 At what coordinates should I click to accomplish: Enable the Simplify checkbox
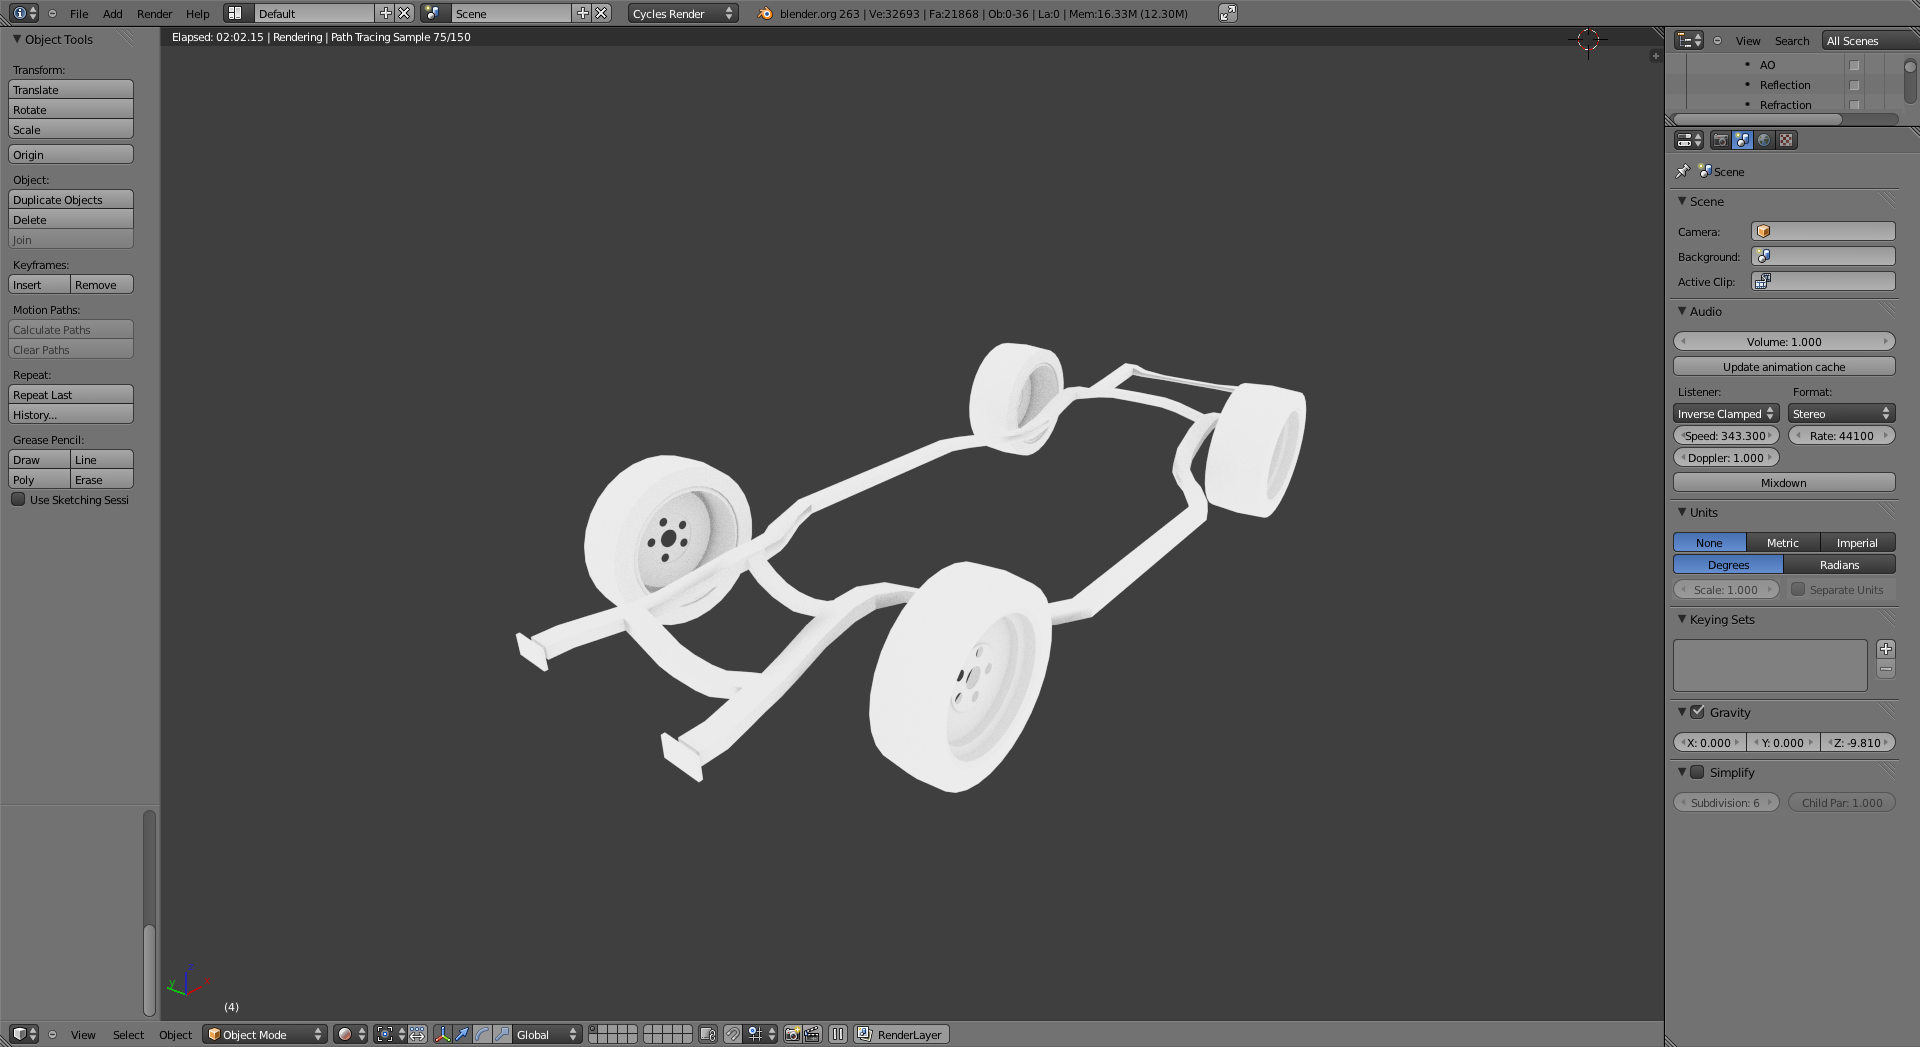pos(1697,772)
